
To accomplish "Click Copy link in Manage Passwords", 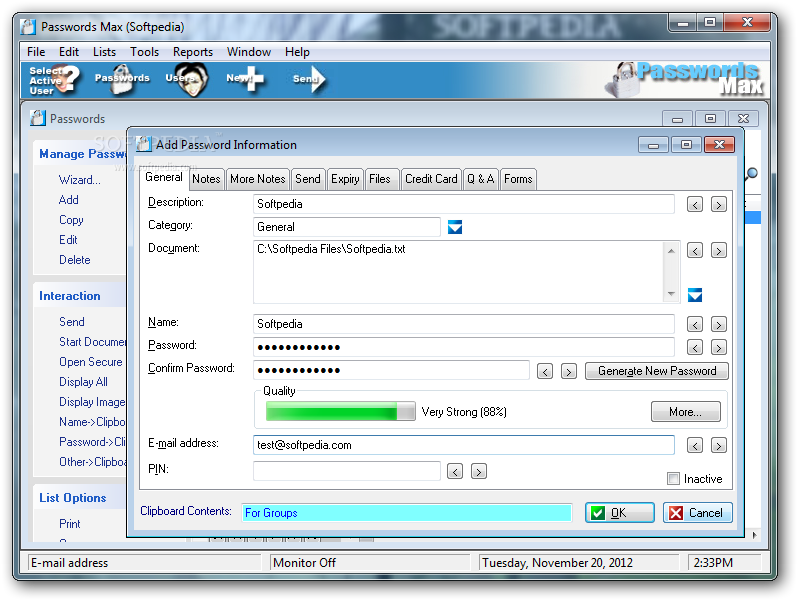I will (x=71, y=220).
